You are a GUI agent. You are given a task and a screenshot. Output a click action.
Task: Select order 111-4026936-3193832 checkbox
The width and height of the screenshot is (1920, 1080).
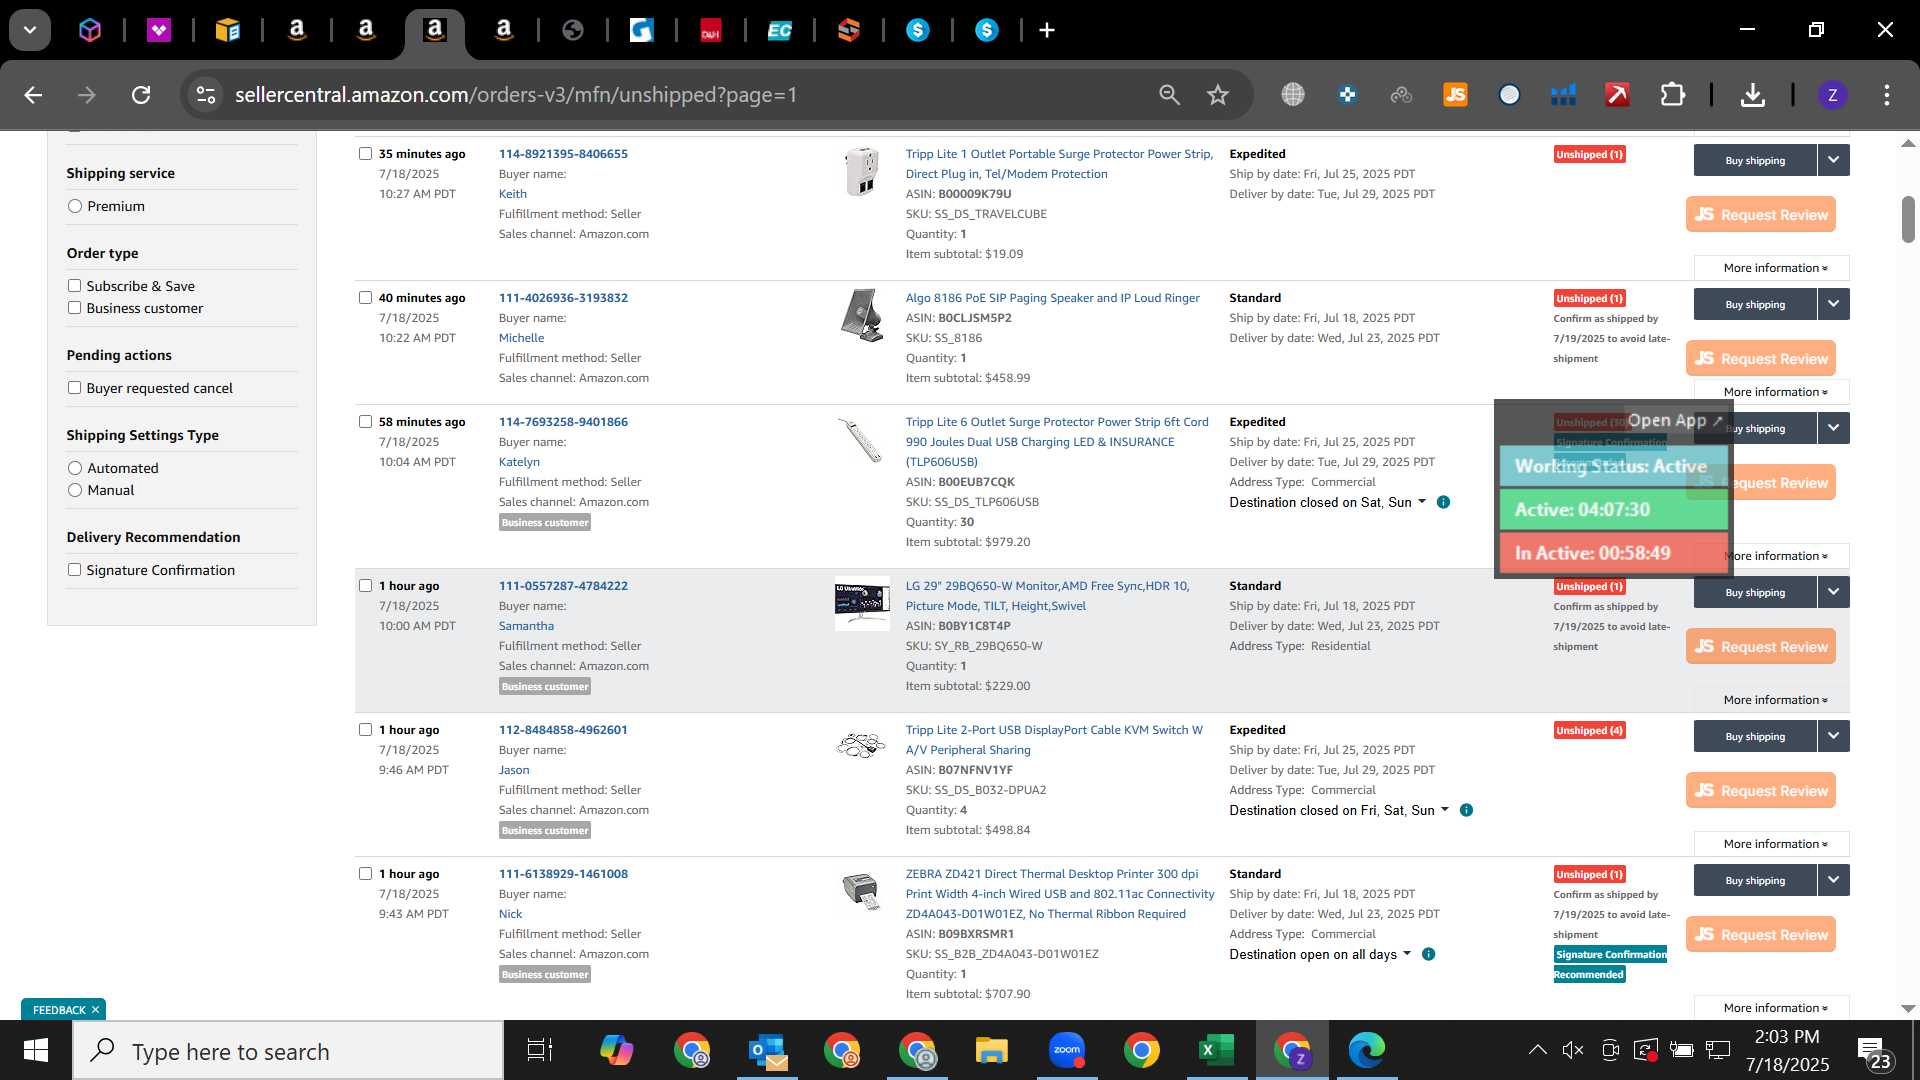pos(365,298)
